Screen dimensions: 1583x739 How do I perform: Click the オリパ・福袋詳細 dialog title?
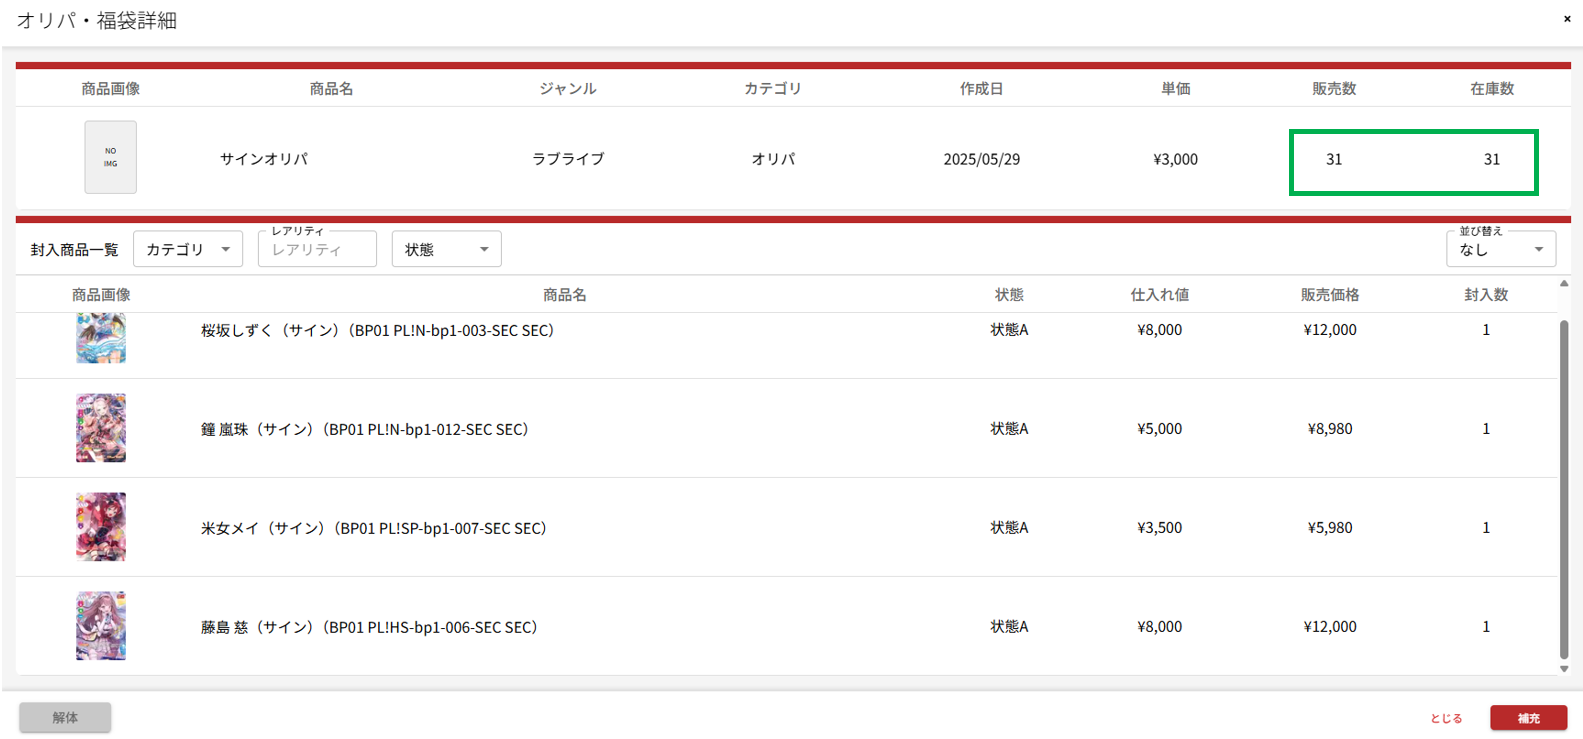[97, 21]
